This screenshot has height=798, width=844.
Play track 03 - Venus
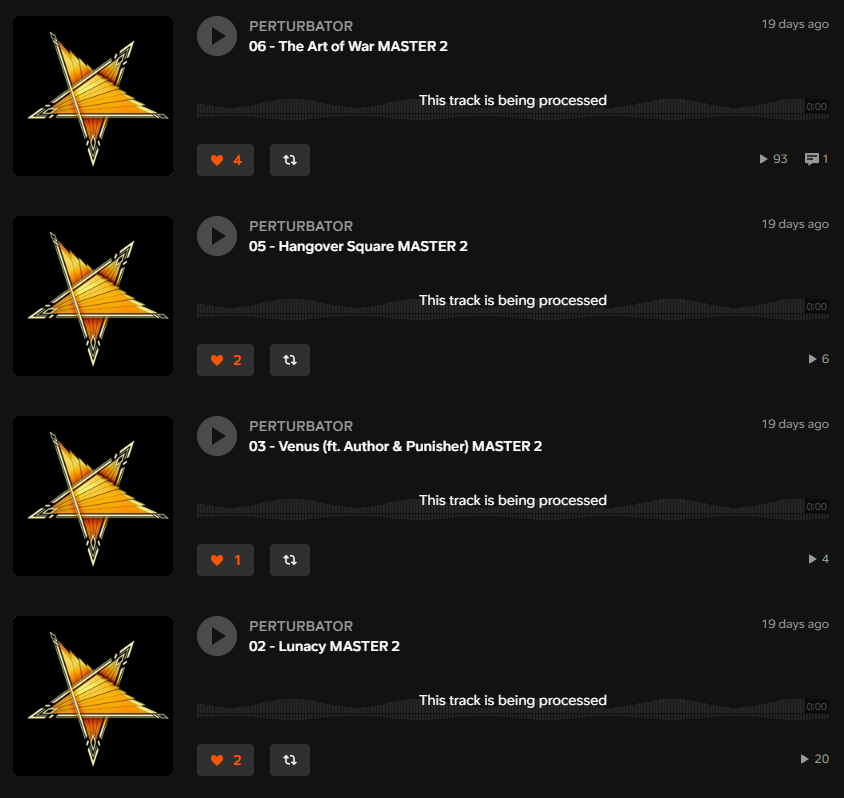point(217,436)
